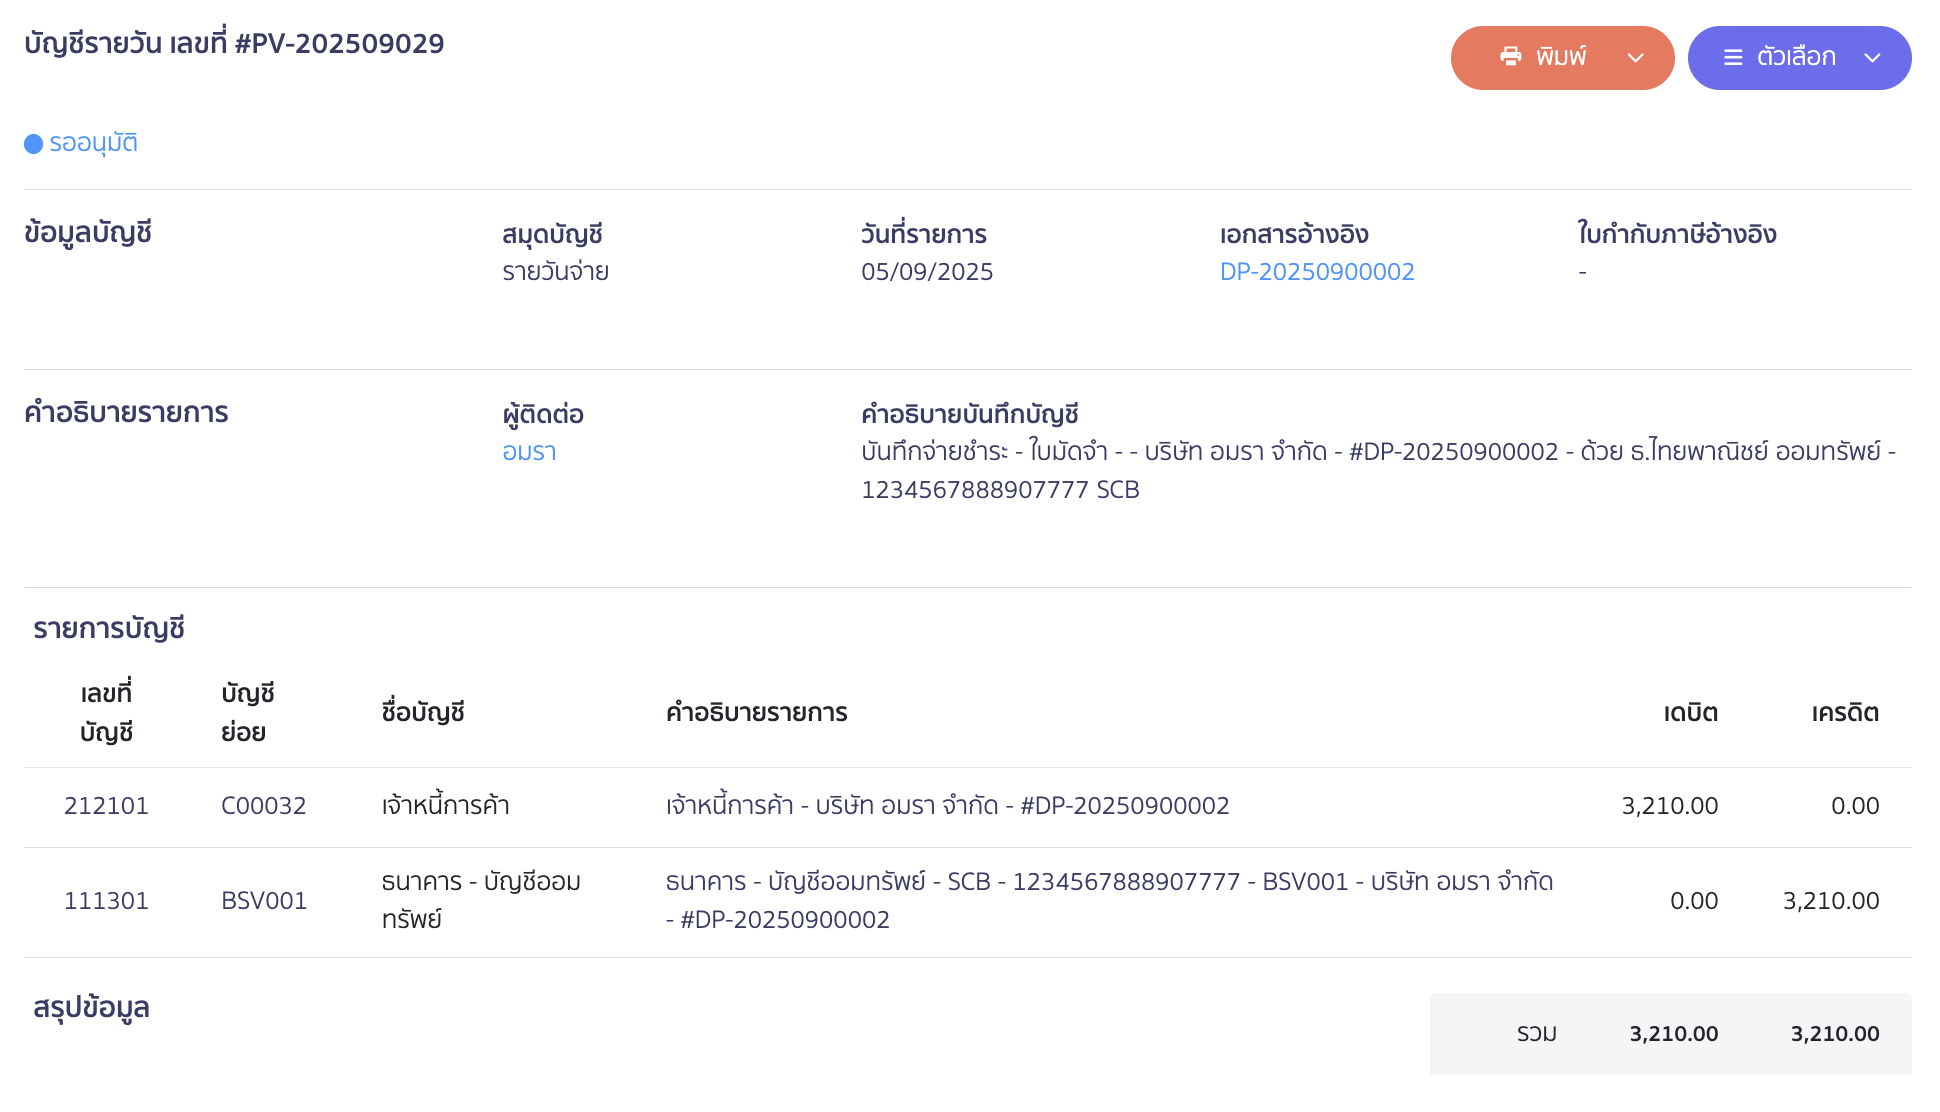Click the คำอธิบายรายการ table column header

click(x=757, y=713)
